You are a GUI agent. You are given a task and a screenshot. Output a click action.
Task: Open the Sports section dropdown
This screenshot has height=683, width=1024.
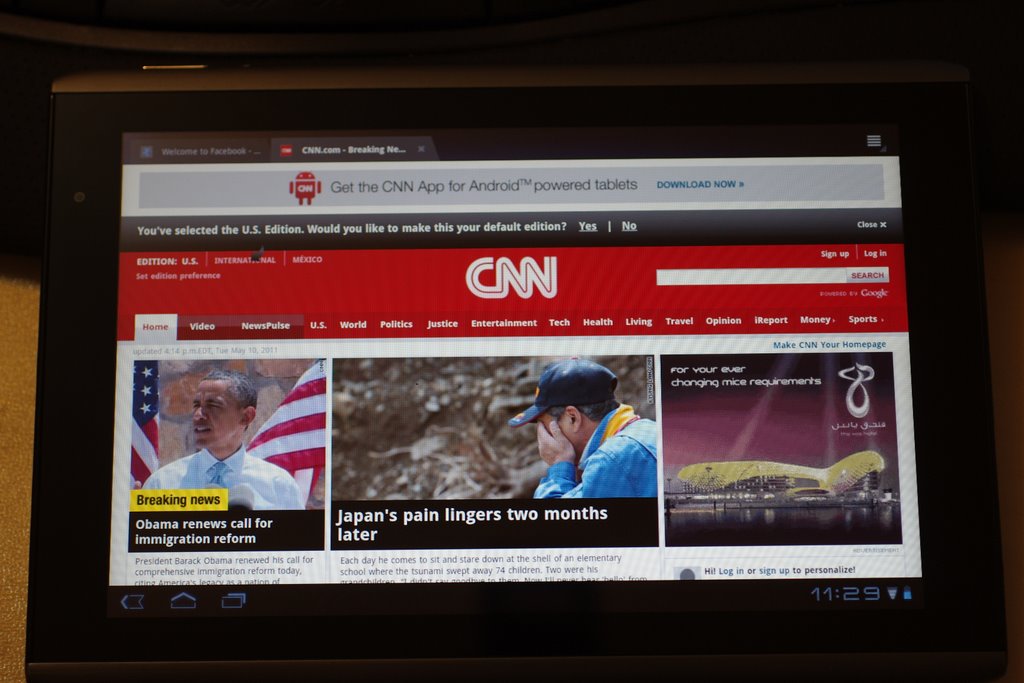(865, 319)
